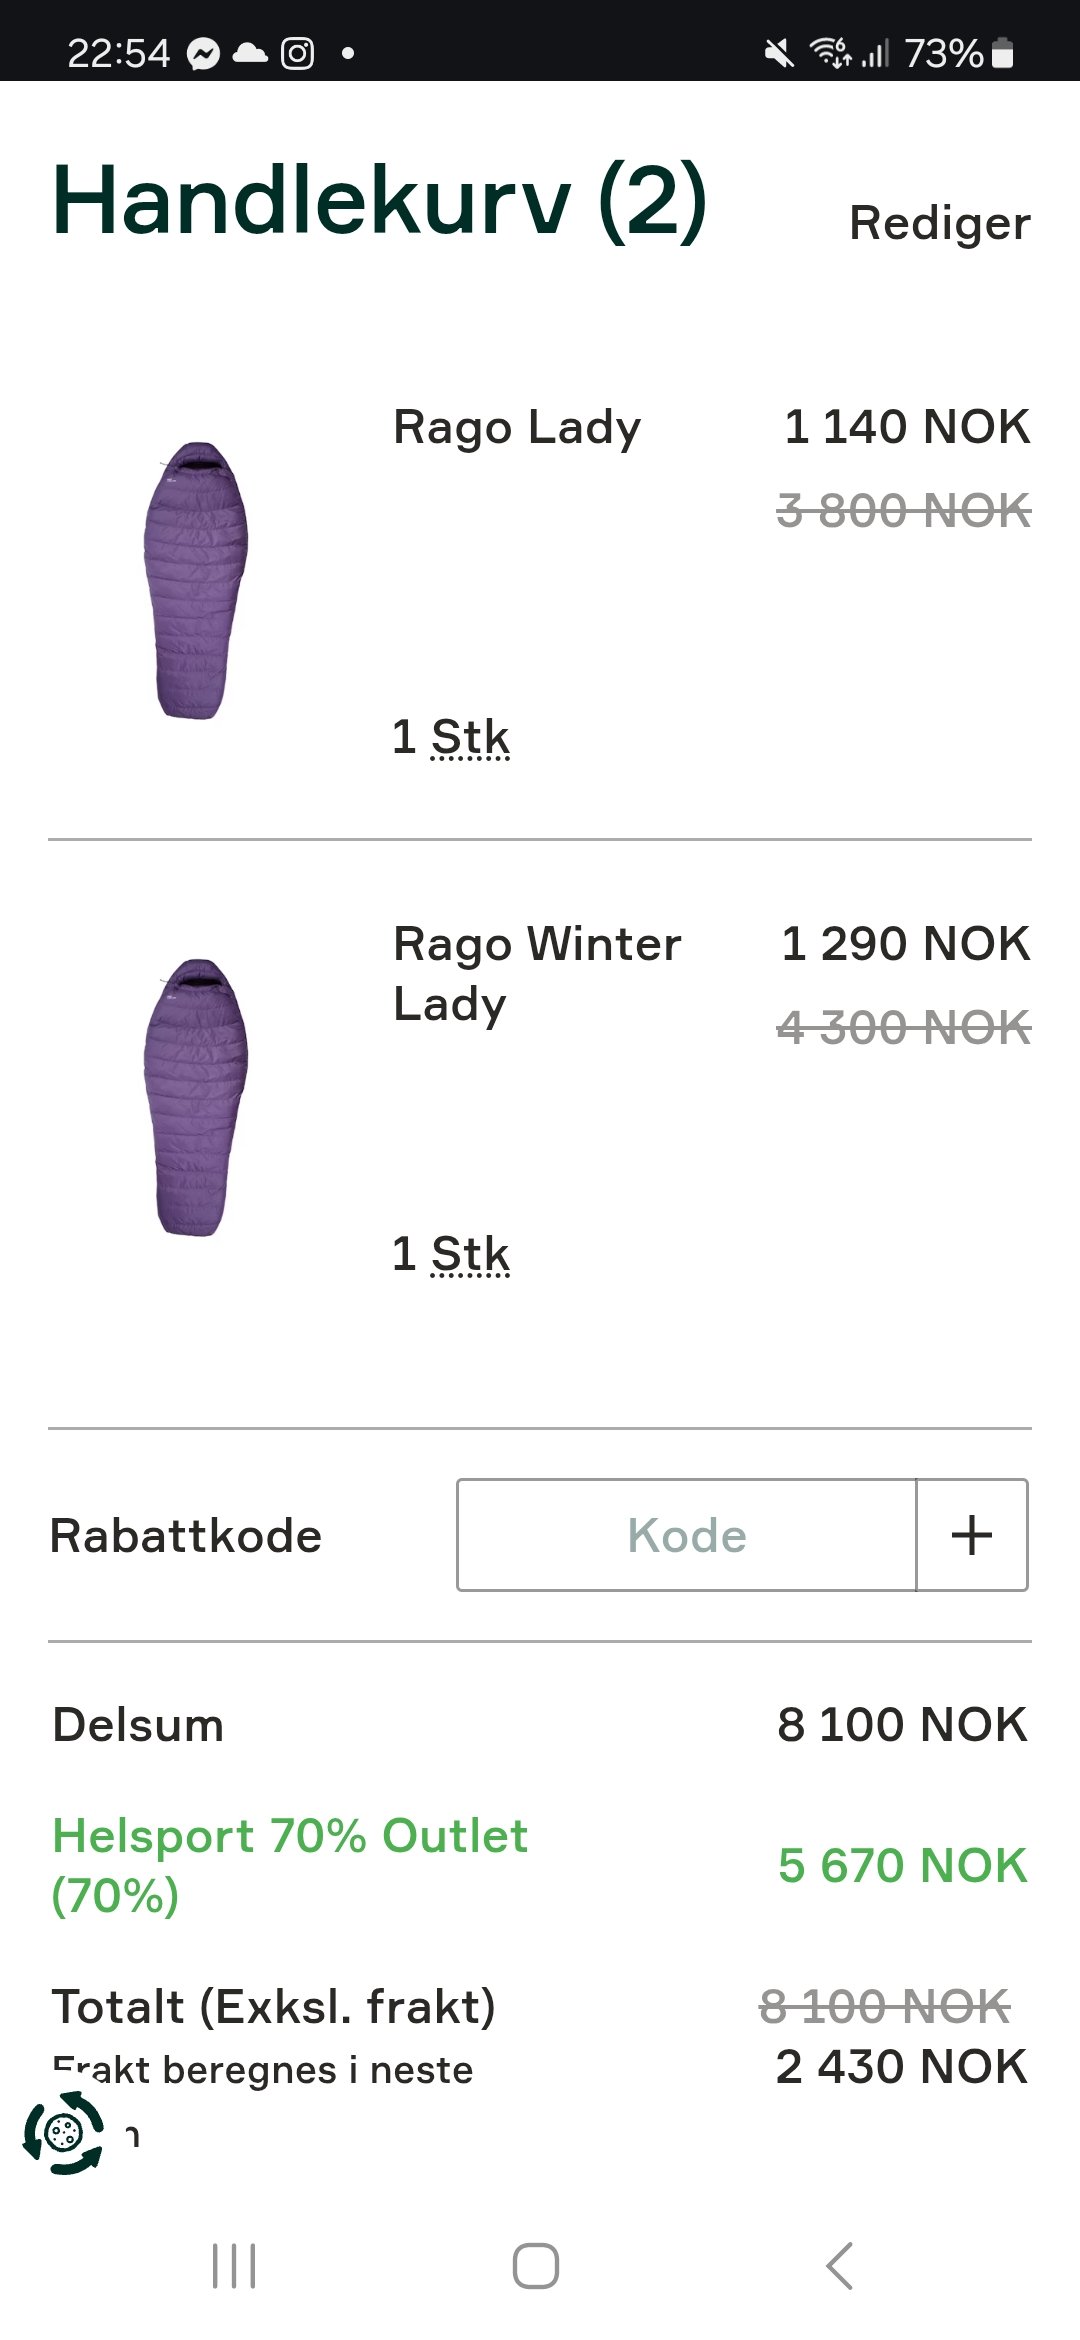Viewport: 1080px width, 2340px height.
Task: Tap Android home navigation button
Action: (536, 2265)
